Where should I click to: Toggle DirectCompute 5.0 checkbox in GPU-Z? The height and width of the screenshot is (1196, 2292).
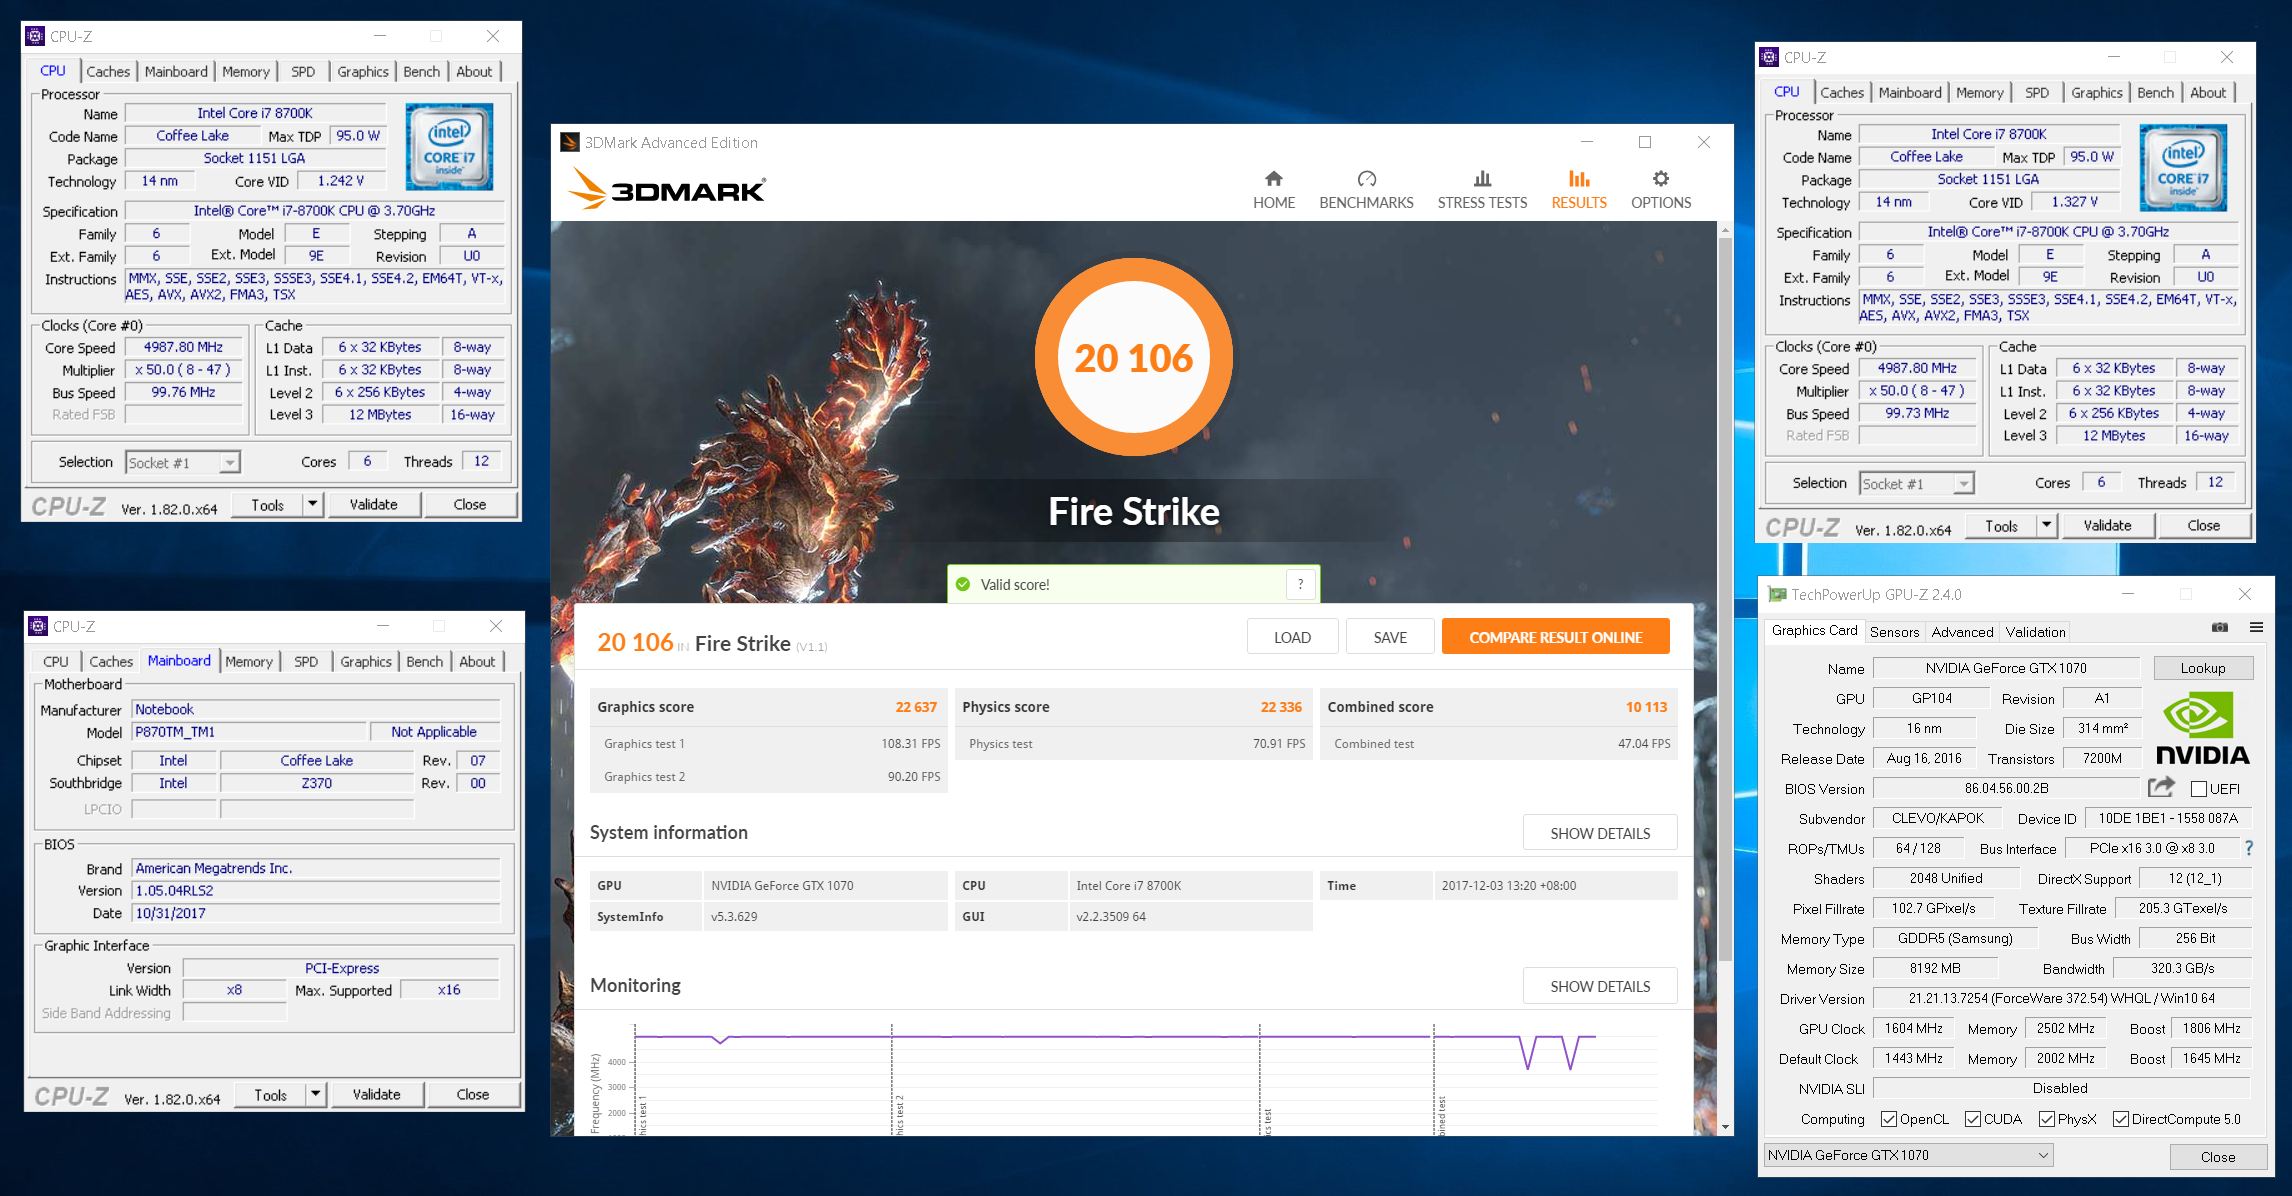click(x=2120, y=1118)
